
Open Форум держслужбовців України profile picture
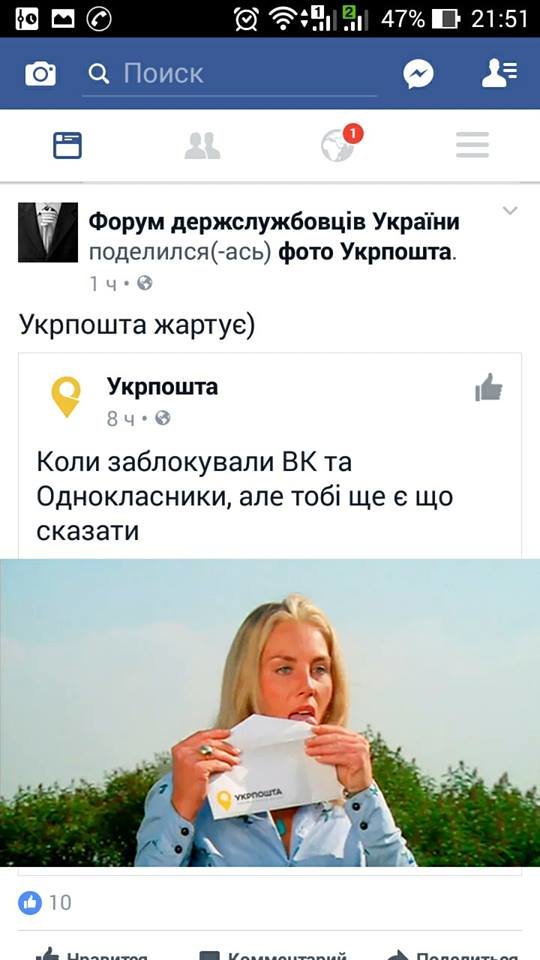click(x=48, y=232)
